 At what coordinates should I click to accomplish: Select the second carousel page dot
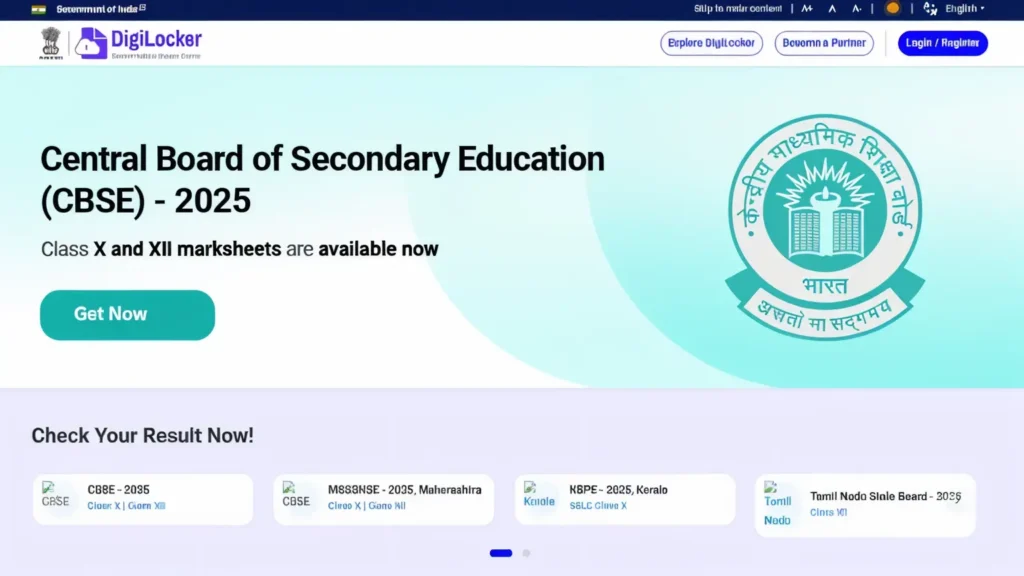pos(526,553)
